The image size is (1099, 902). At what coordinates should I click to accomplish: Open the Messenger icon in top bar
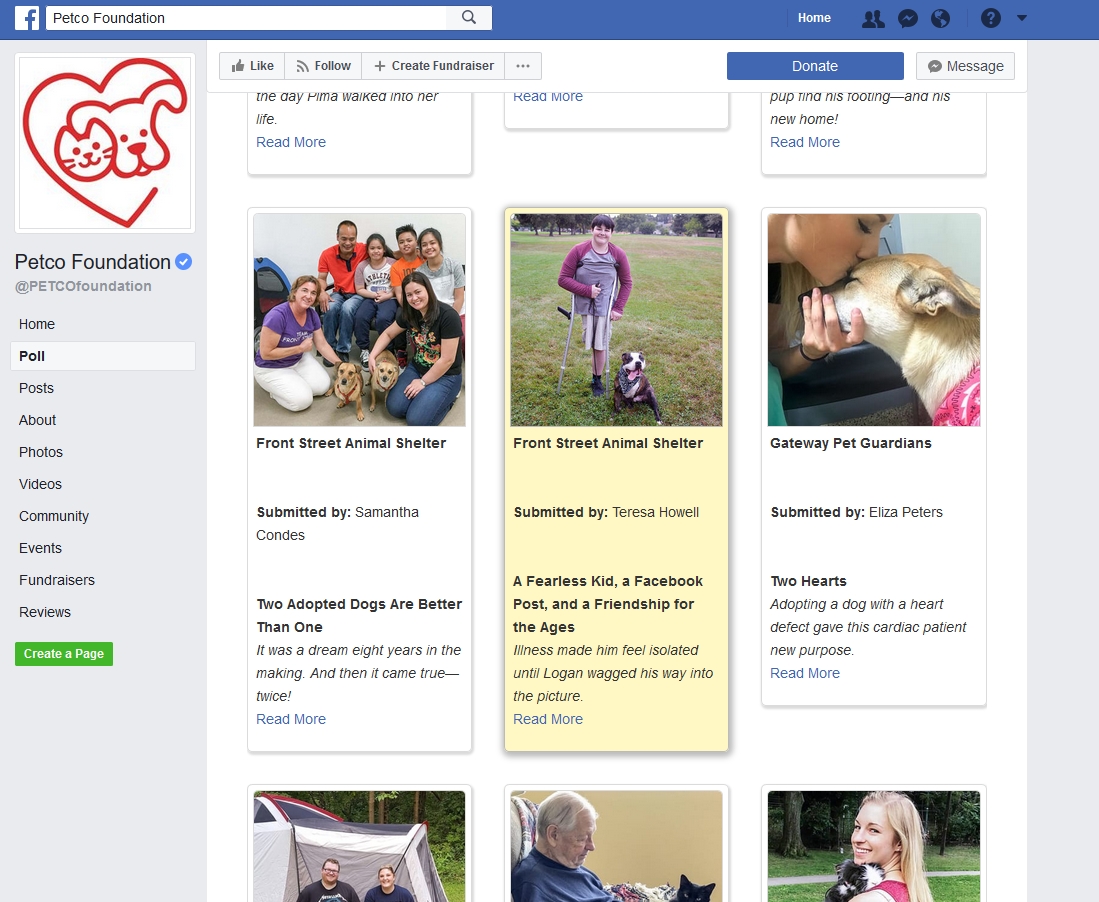(x=907, y=18)
